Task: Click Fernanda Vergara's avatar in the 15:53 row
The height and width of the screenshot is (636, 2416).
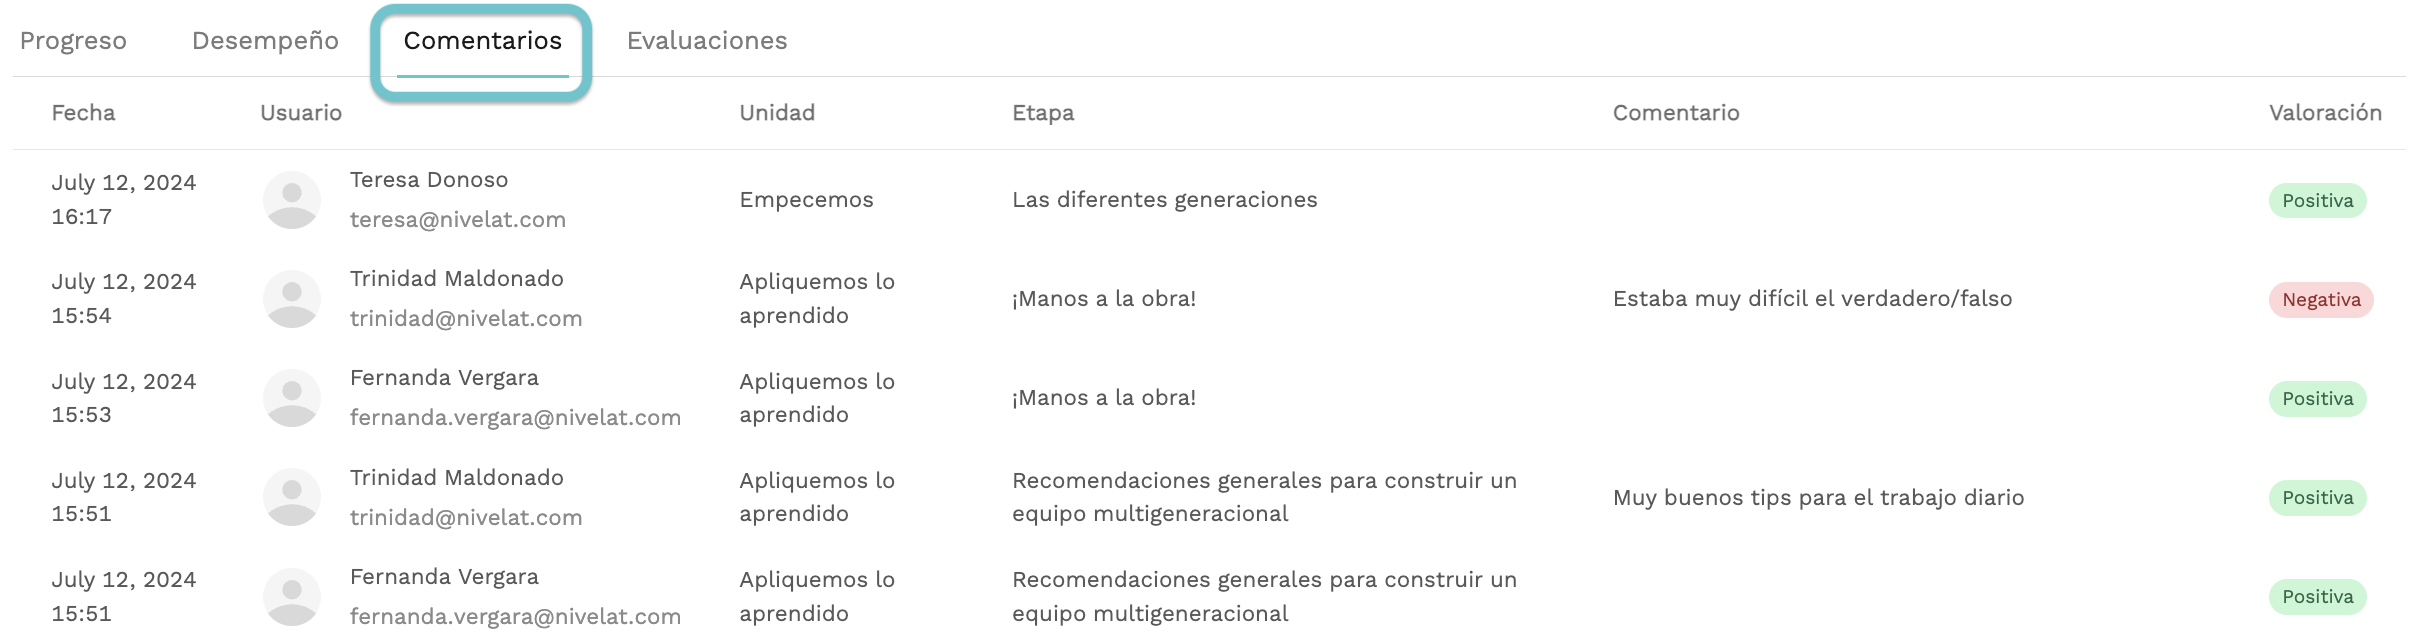Action: [x=291, y=398]
